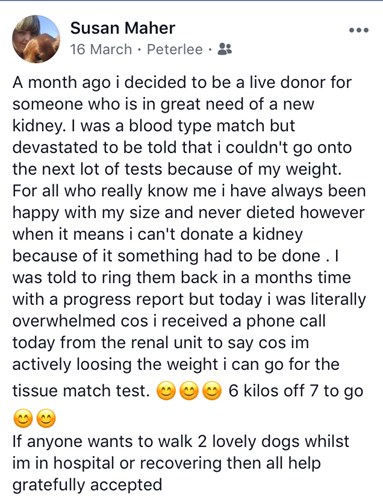Click the line "actively loosing the weight"

(x=176, y=364)
